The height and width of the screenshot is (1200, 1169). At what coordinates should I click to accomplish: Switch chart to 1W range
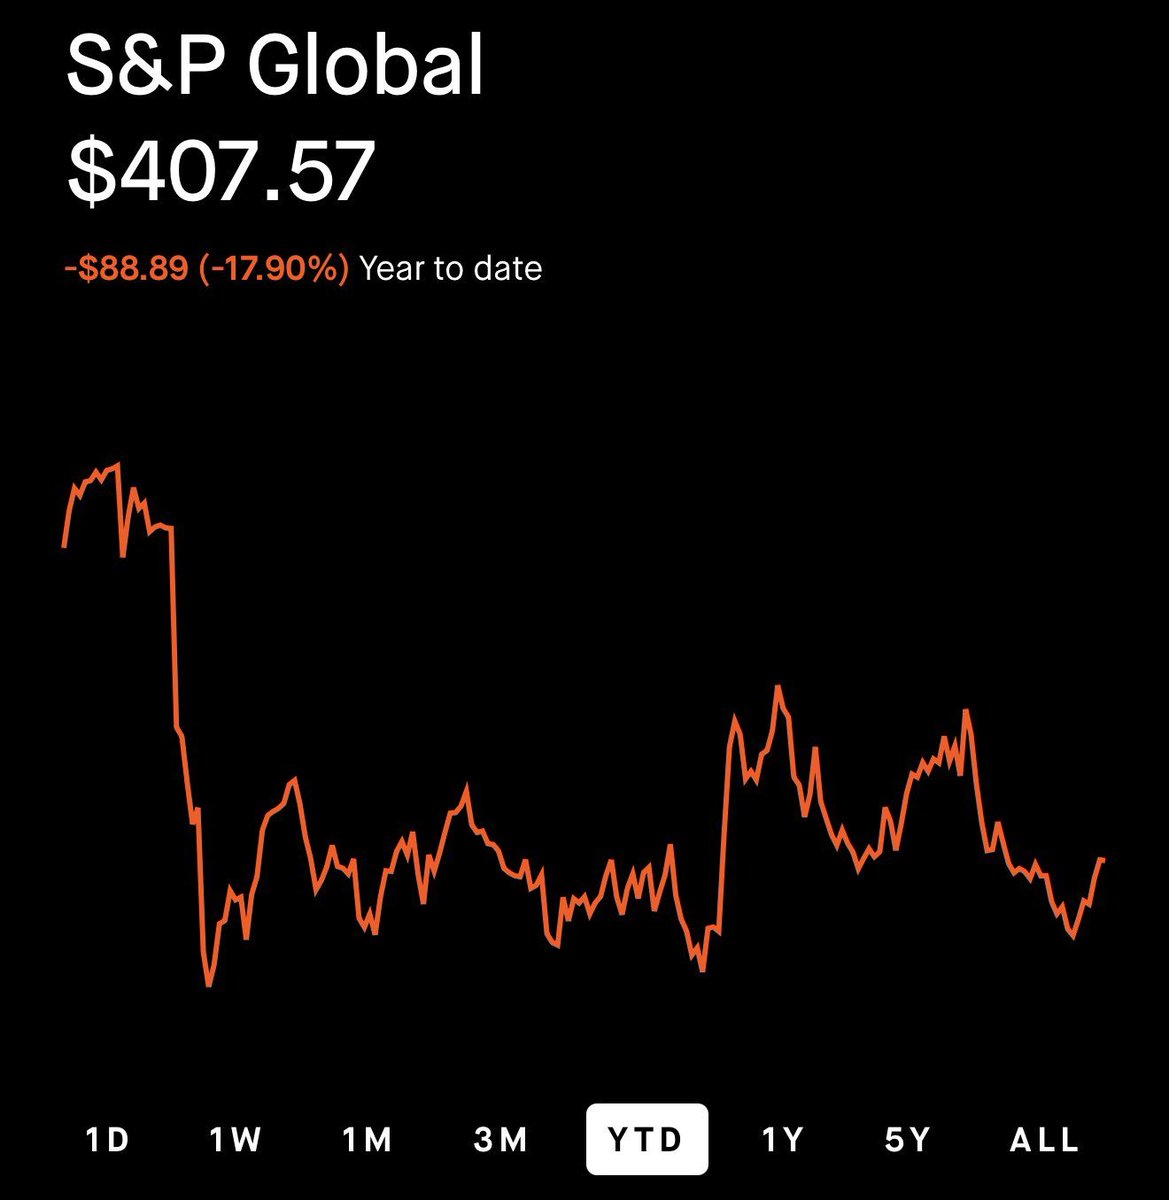[x=236, y=1139]
